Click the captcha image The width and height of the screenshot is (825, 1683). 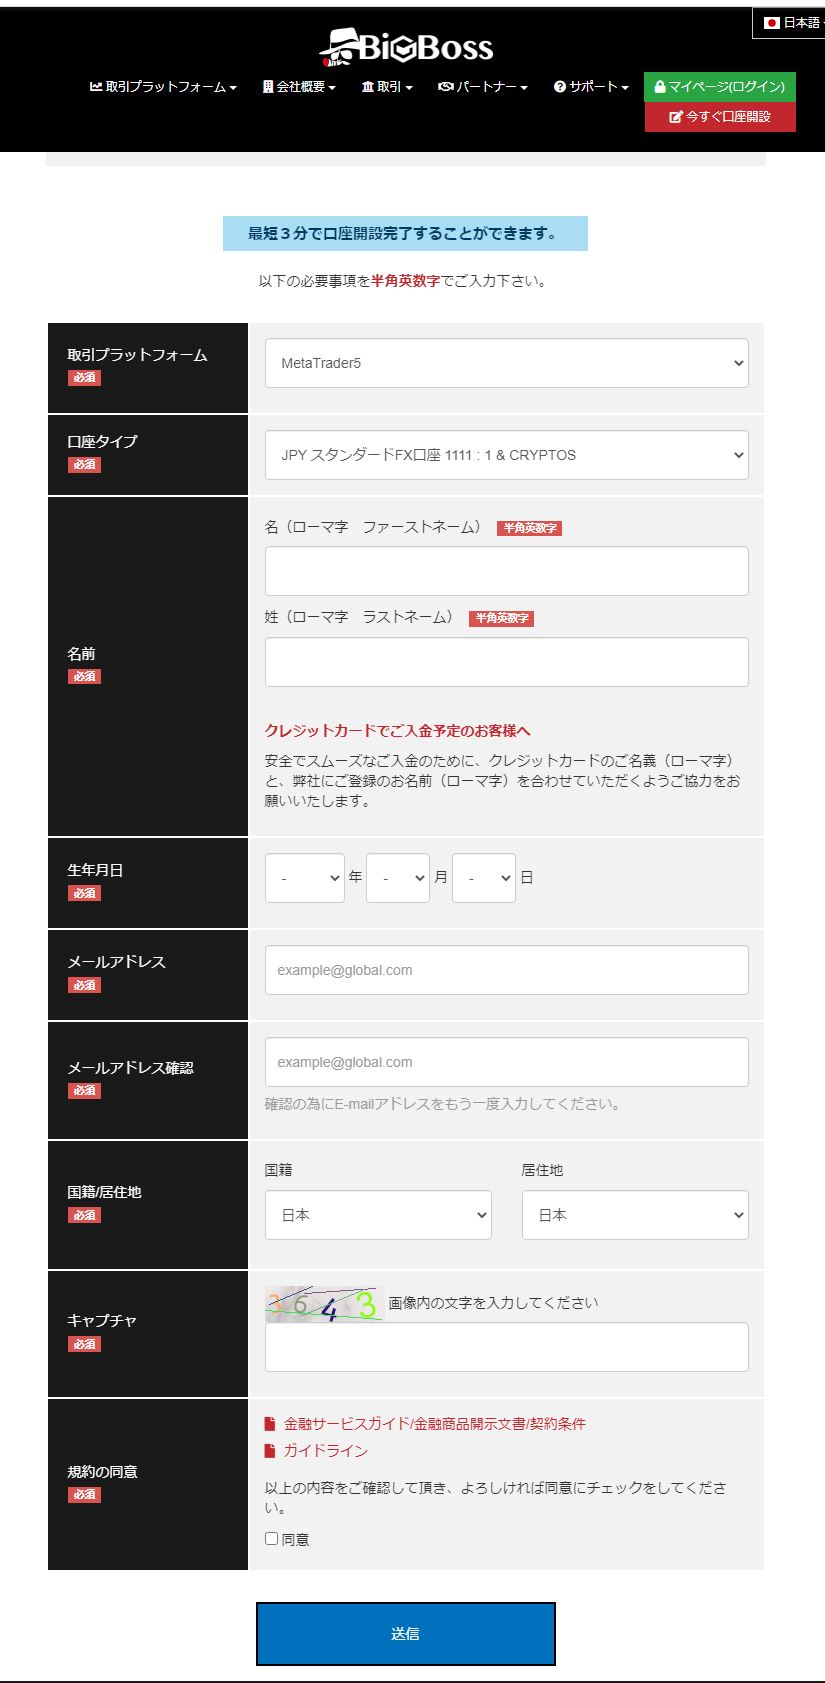pyautogui.click(x=324, y=1304)
